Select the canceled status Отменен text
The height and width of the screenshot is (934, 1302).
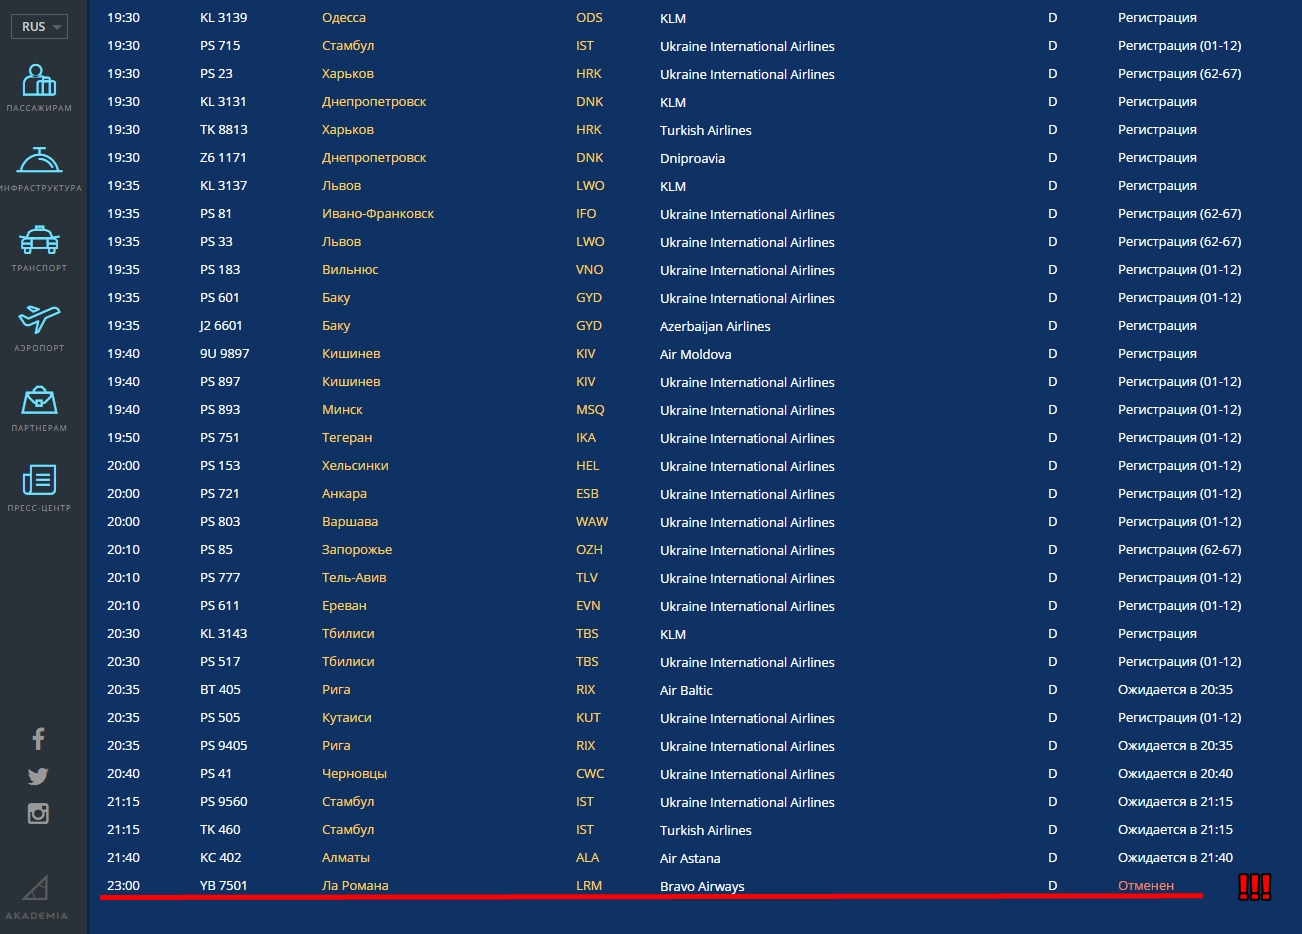(x=1146, y=886)
